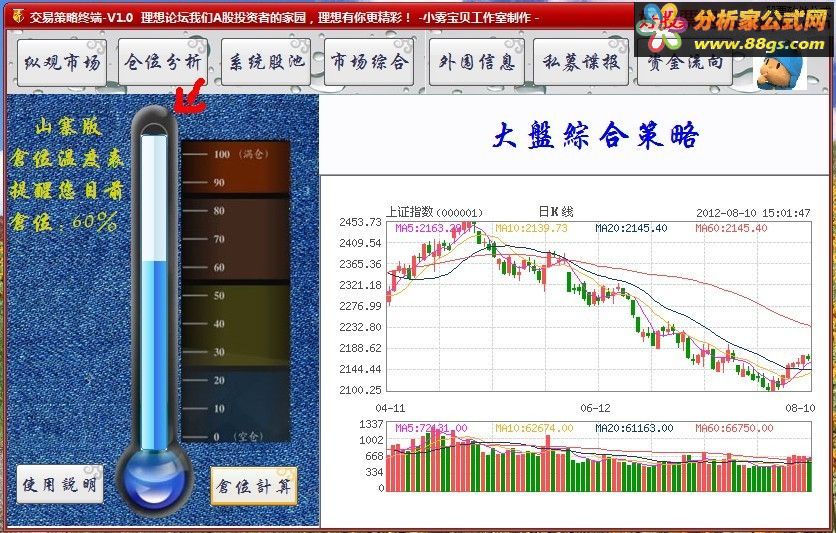Click the 大盤綜合策略 heading

[x=595, y=135]
